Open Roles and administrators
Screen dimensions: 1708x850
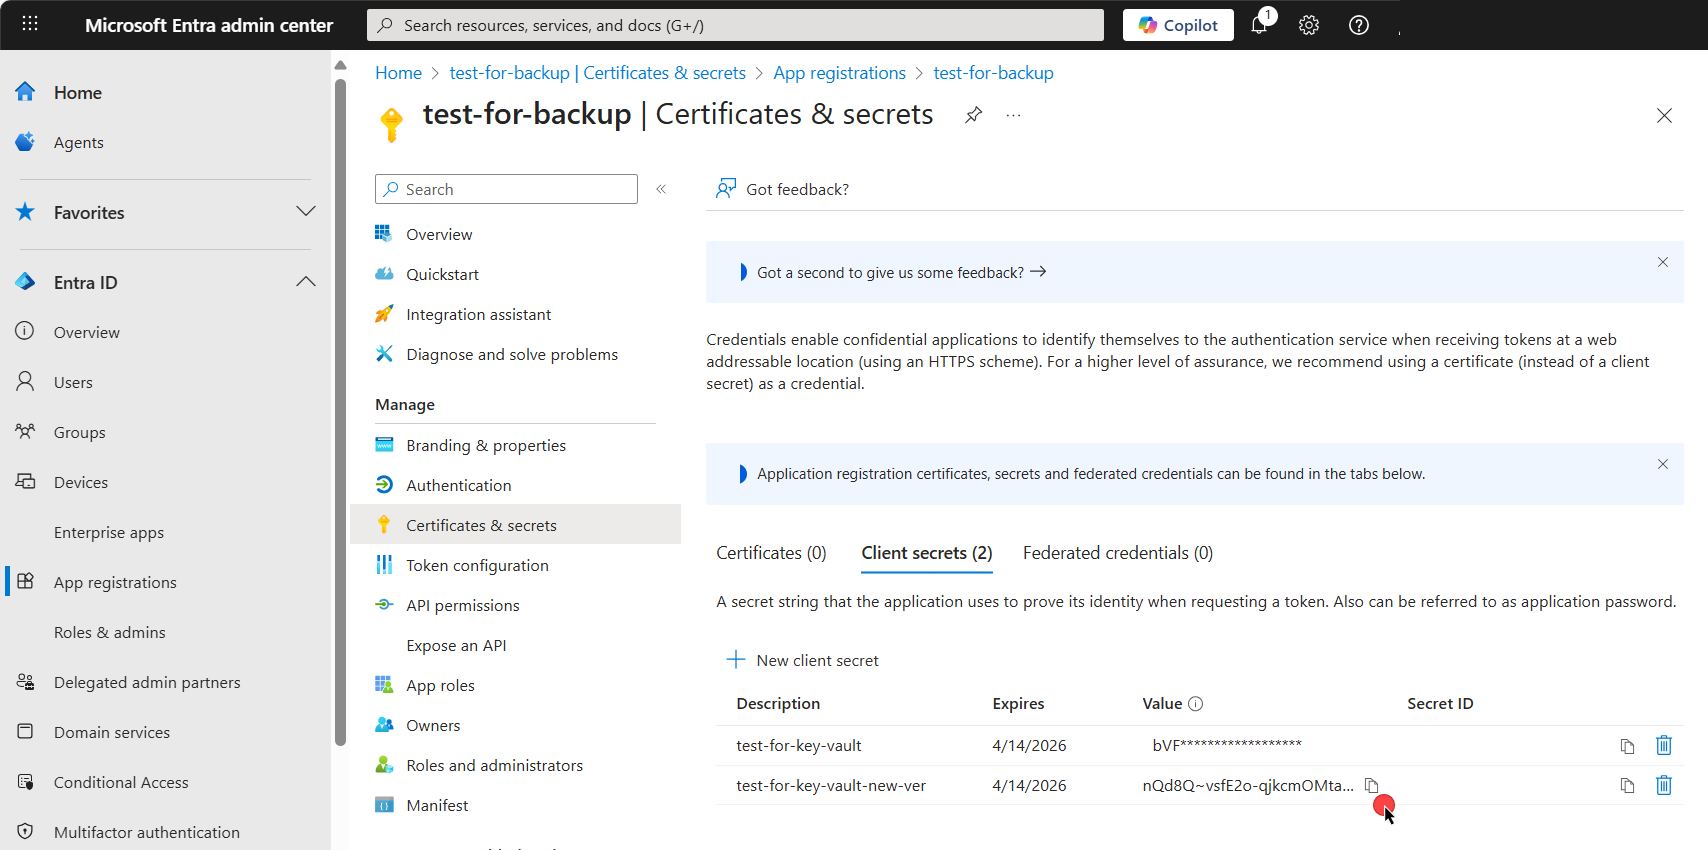point(494,765)
